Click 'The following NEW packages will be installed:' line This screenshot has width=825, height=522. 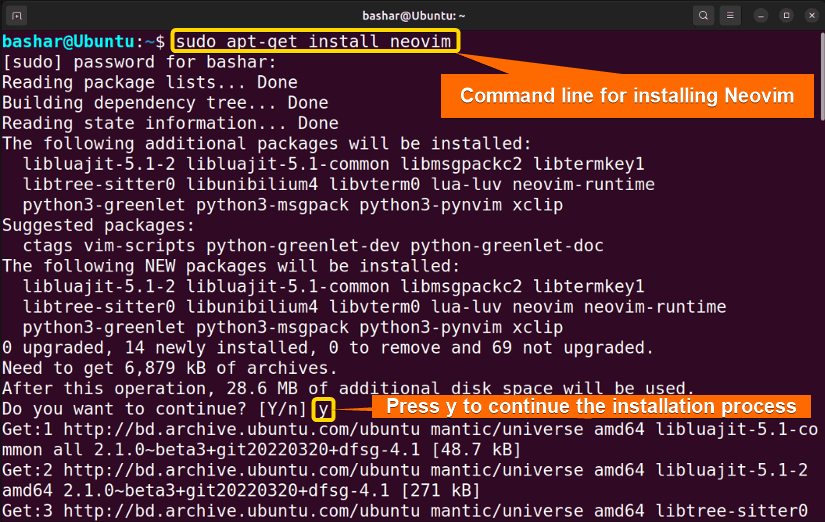231,266
